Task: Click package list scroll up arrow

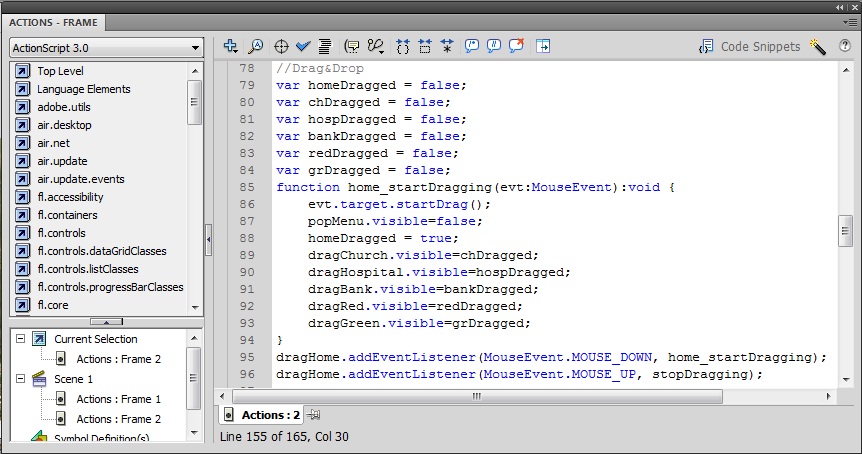Action: pos(195,71)
